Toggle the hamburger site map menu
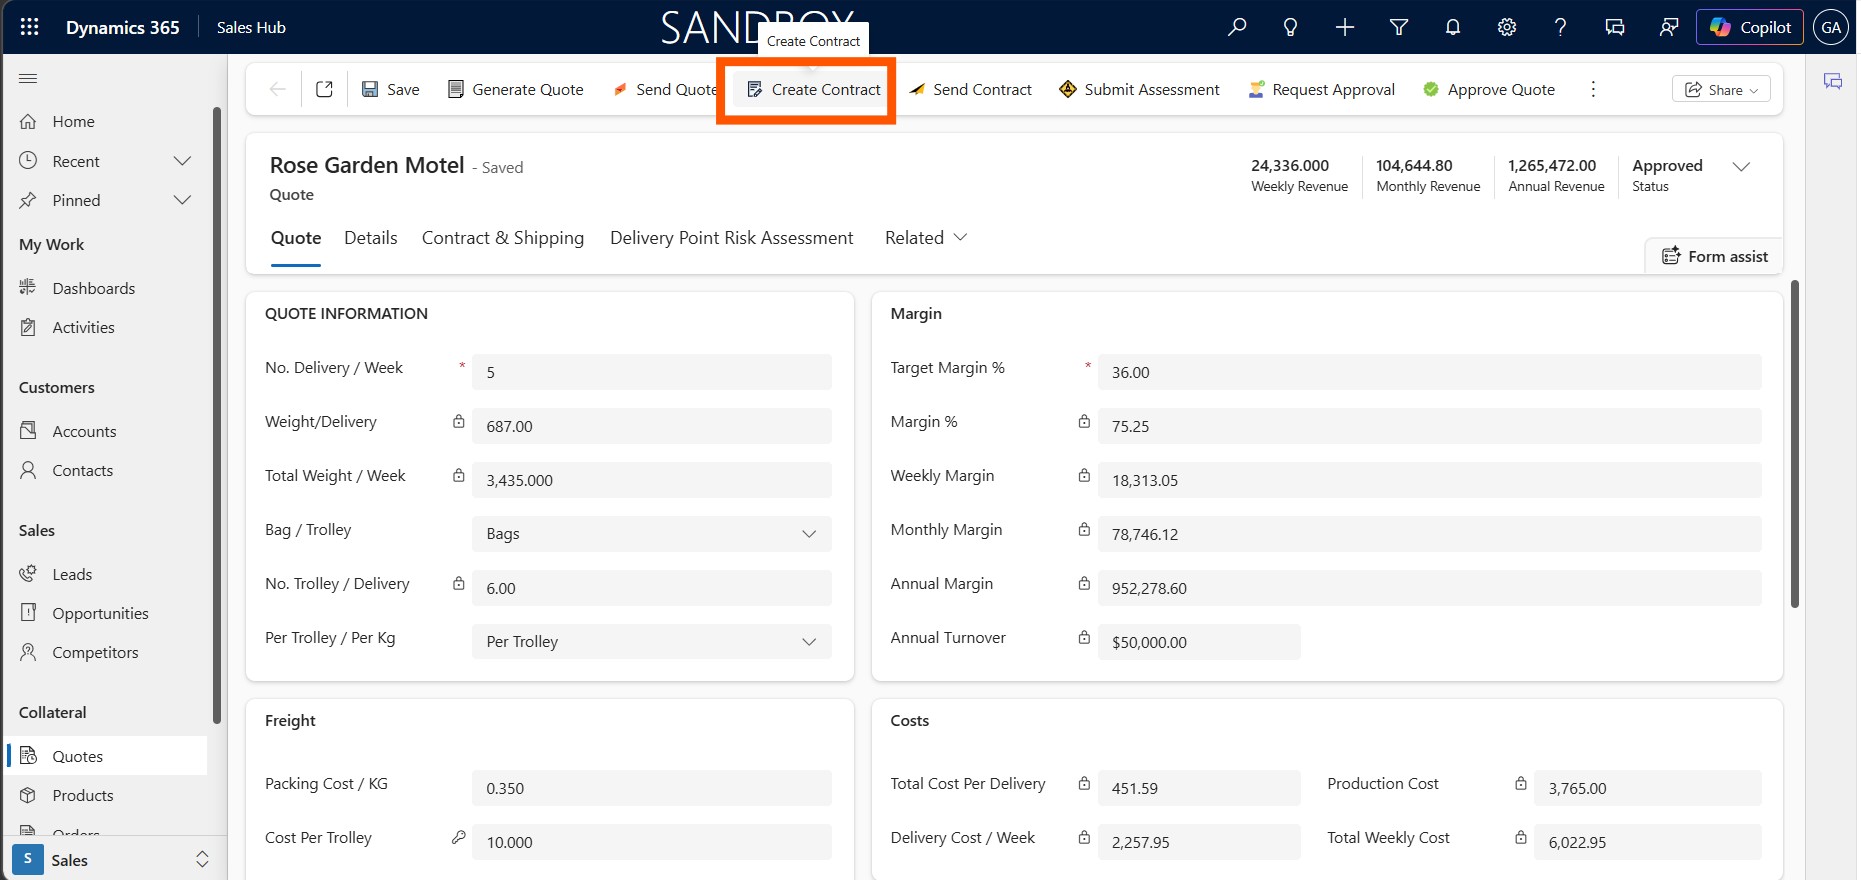 point(28,78)
